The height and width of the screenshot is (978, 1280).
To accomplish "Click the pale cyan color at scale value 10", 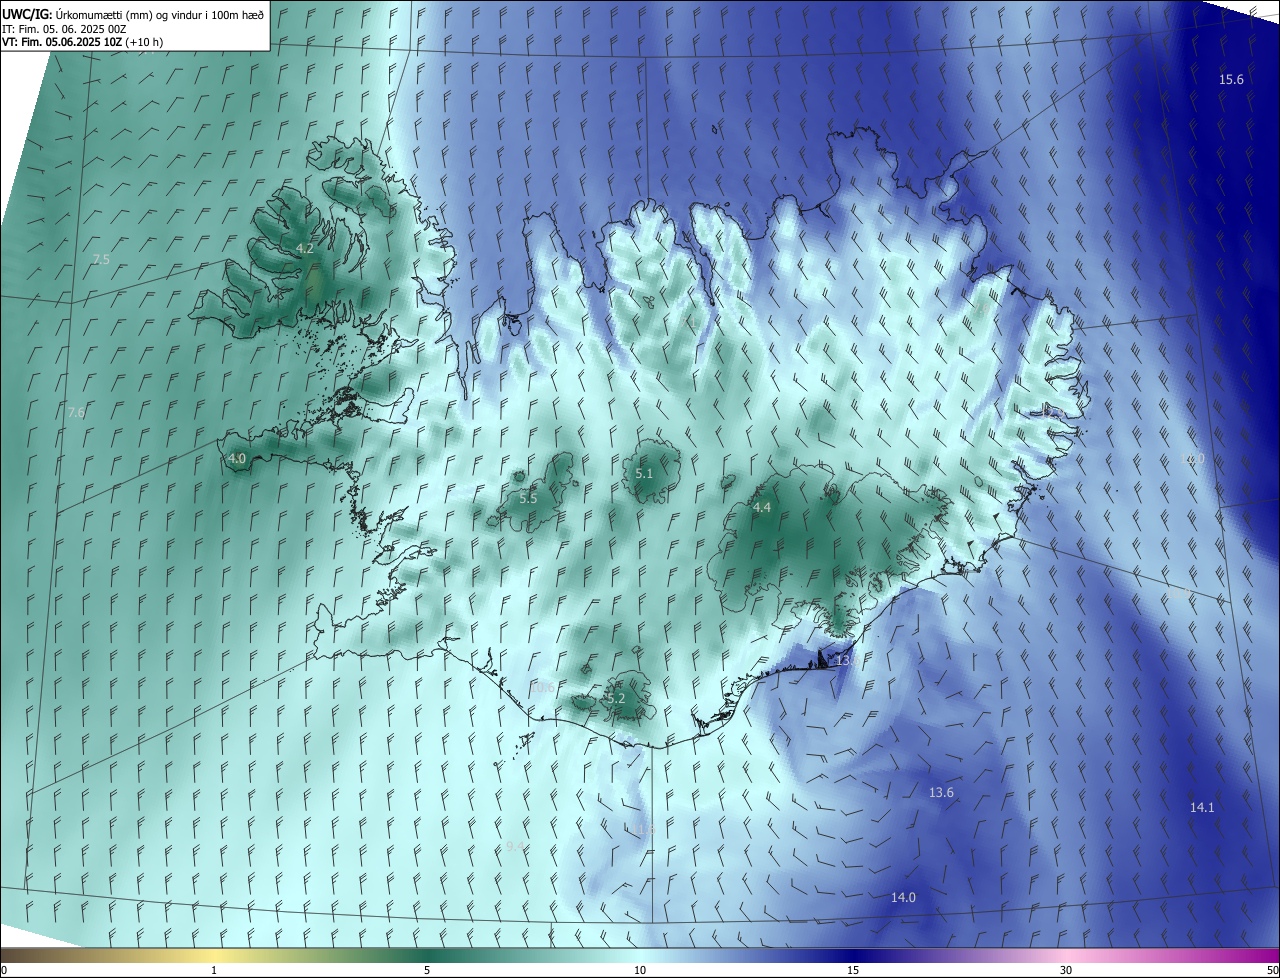I will pos(640,956).
